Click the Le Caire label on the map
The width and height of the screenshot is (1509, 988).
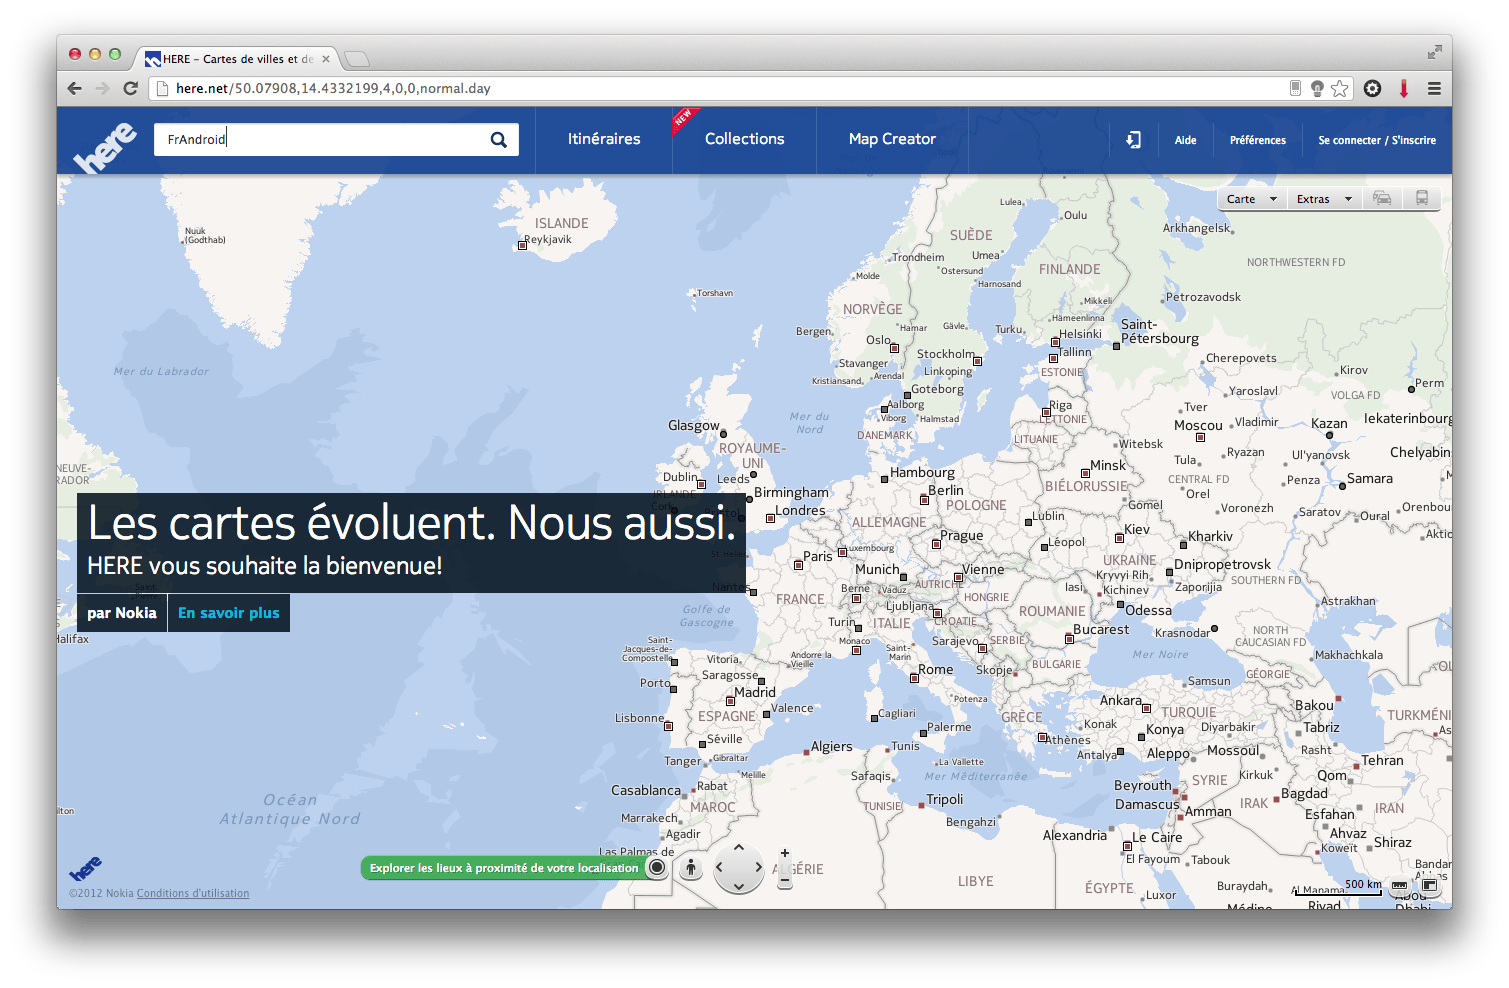[x=1157, y=837]
